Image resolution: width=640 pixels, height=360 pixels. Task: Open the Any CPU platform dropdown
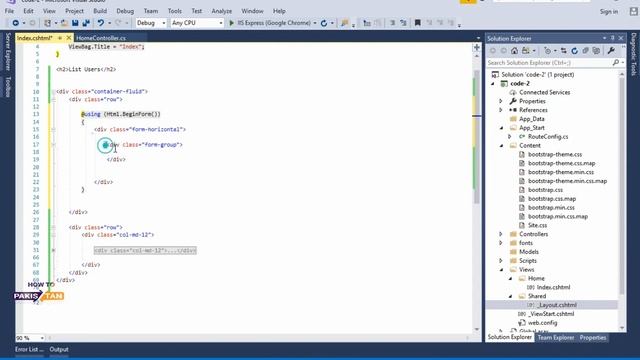(x=221, y=23)
